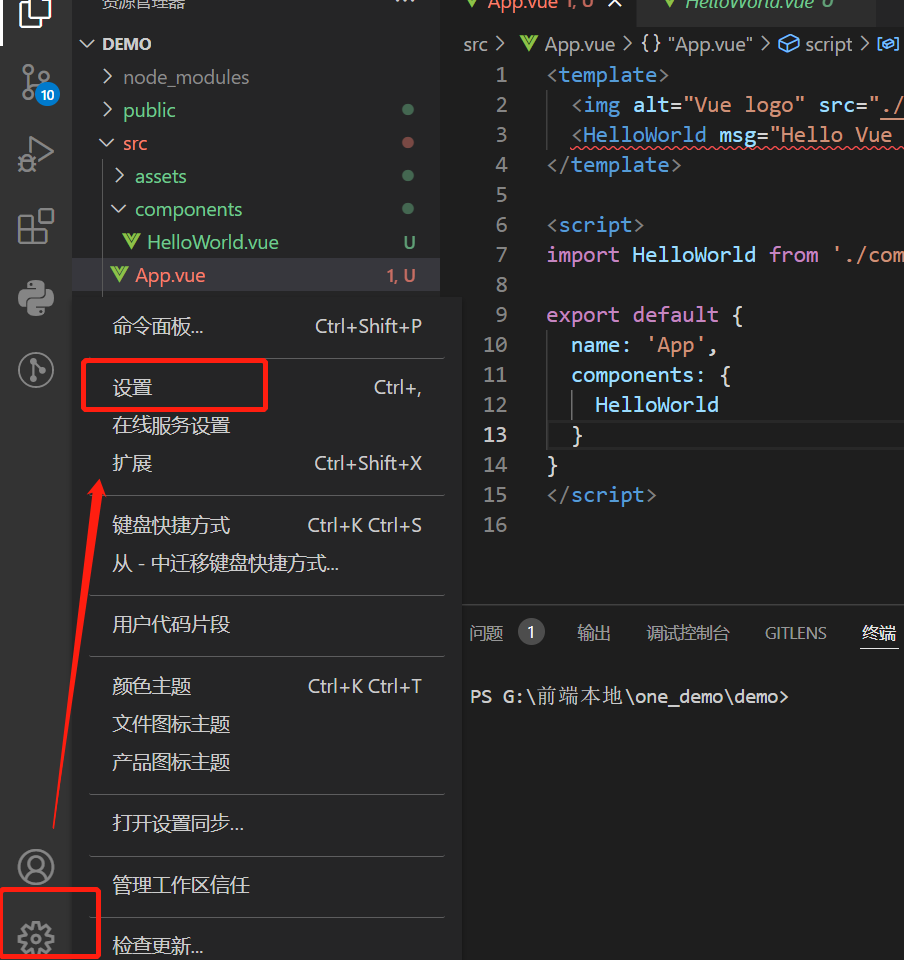Click the Manage gear icon
Viewport: 904px width, 960px height.
tap(35, 937)
